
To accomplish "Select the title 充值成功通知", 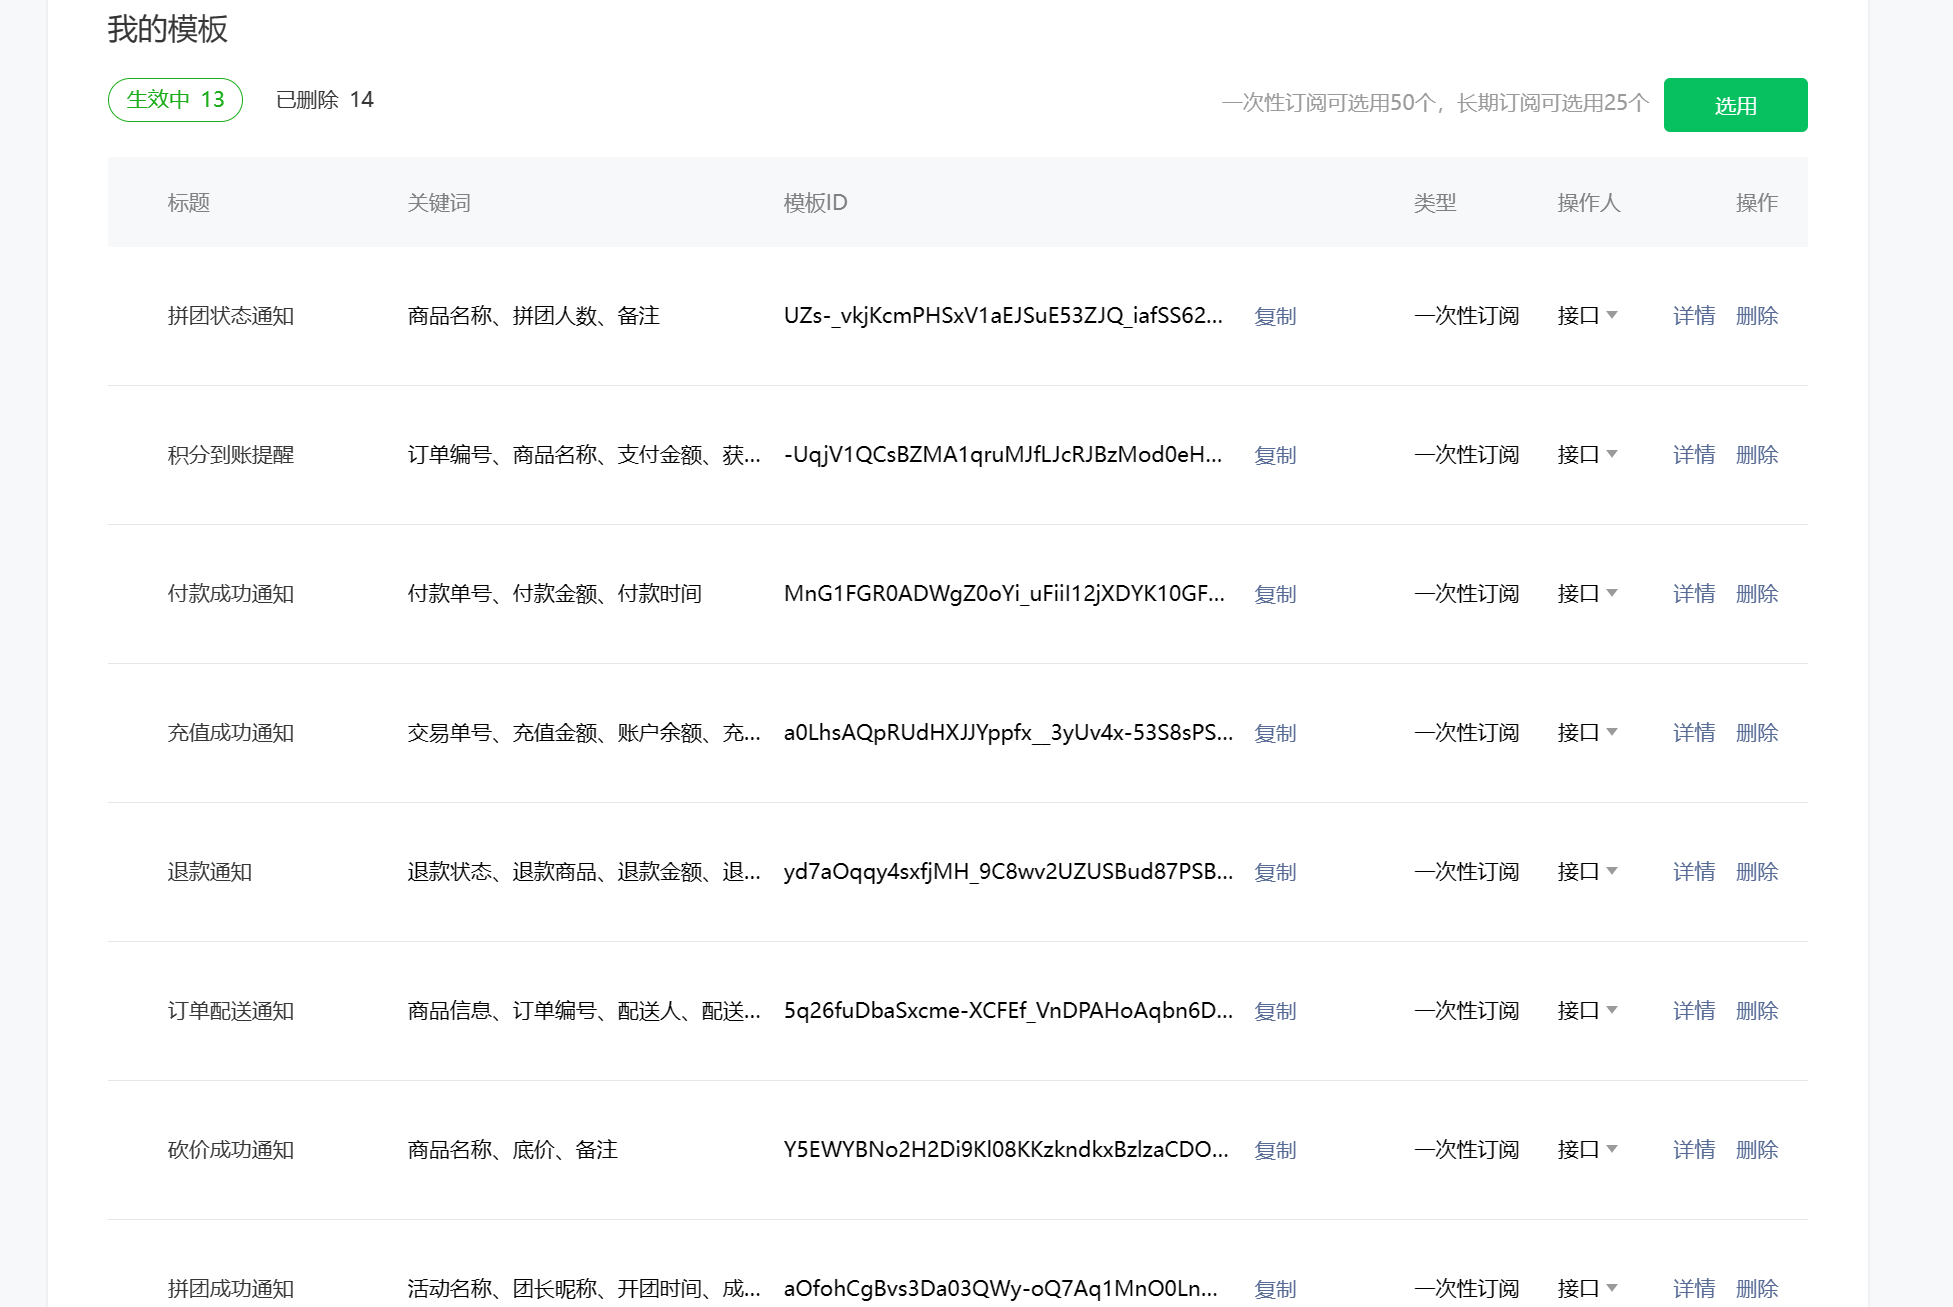I will click(231, 733).
